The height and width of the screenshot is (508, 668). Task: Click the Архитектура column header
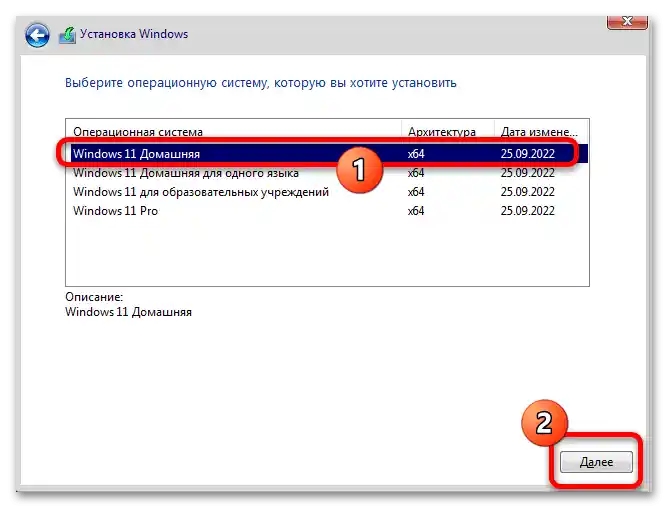pyautogui.click(x=448, y=132)
